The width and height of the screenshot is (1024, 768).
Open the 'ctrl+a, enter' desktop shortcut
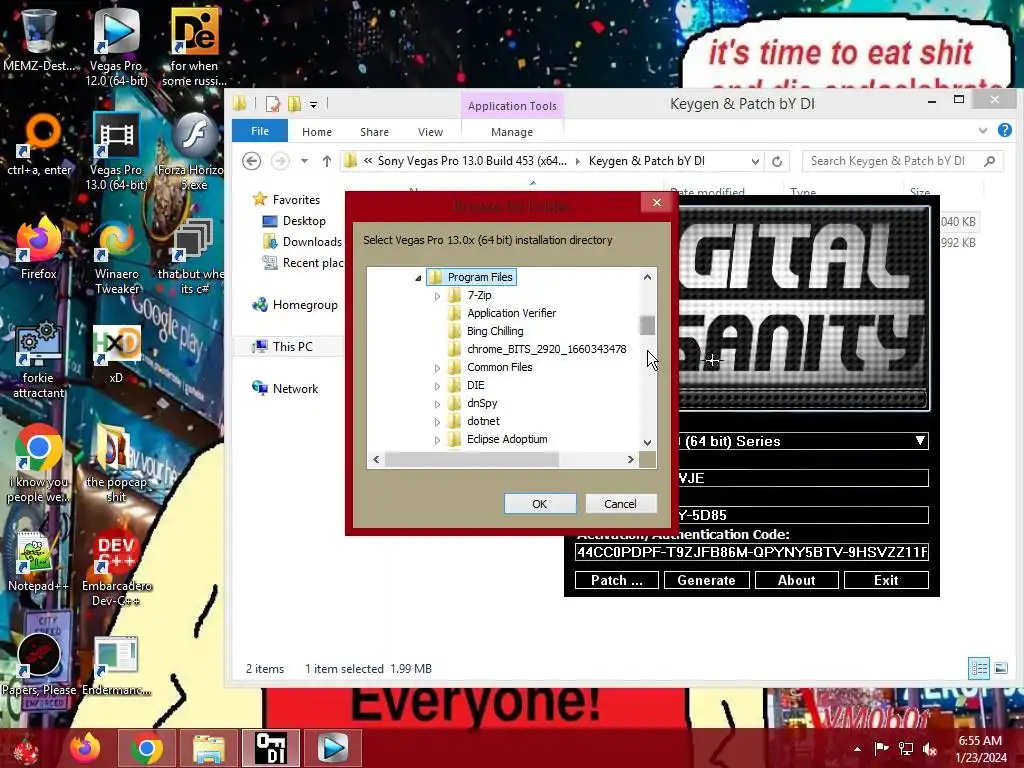click(39, 144)
